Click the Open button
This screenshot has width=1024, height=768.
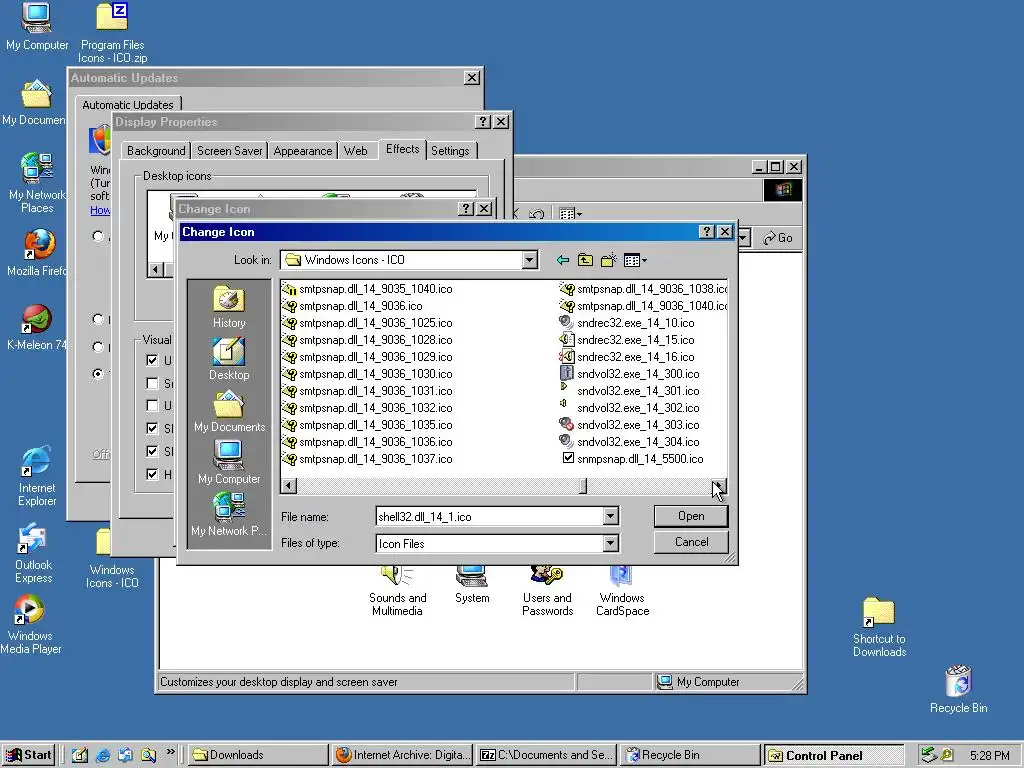tap(691, 516)
